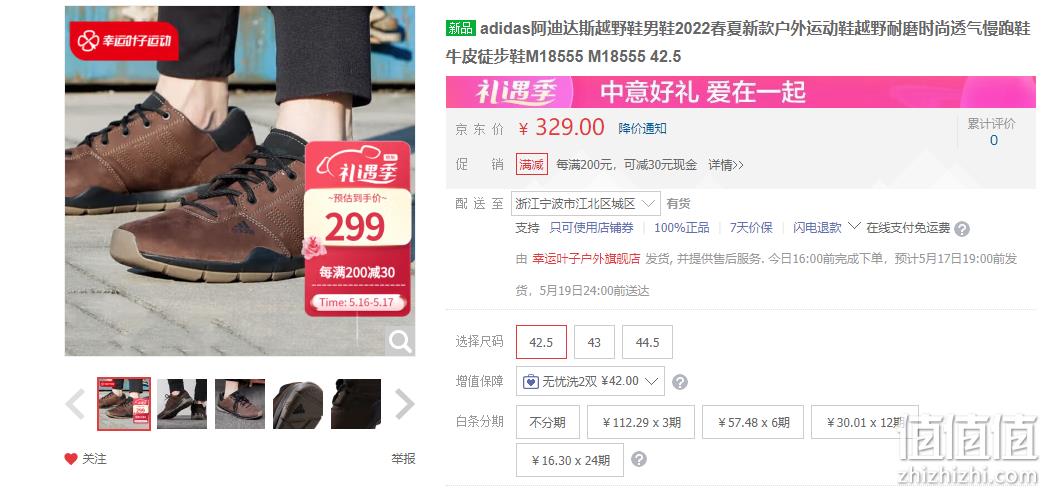Show next thumbnails with right arrow

pyautogui.click(x=404, y=403)
